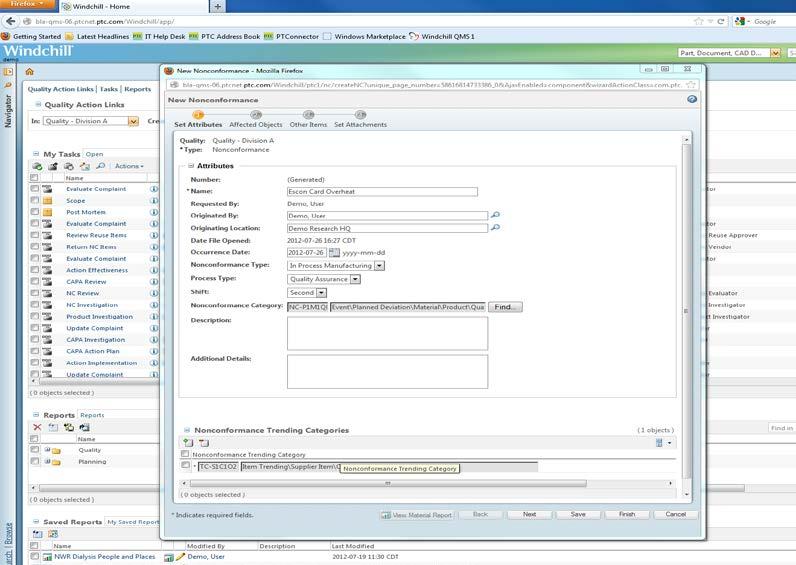Click the search icon in My Tasks toolbar
The image size is (796, 565).
tap(101, 166)
